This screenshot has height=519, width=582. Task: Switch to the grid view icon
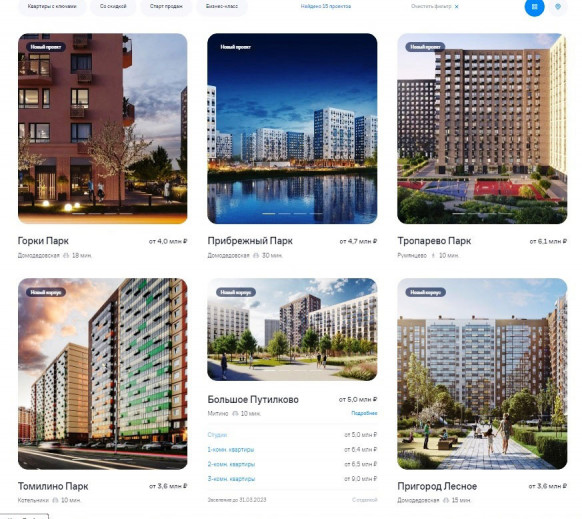coord(534,6)
